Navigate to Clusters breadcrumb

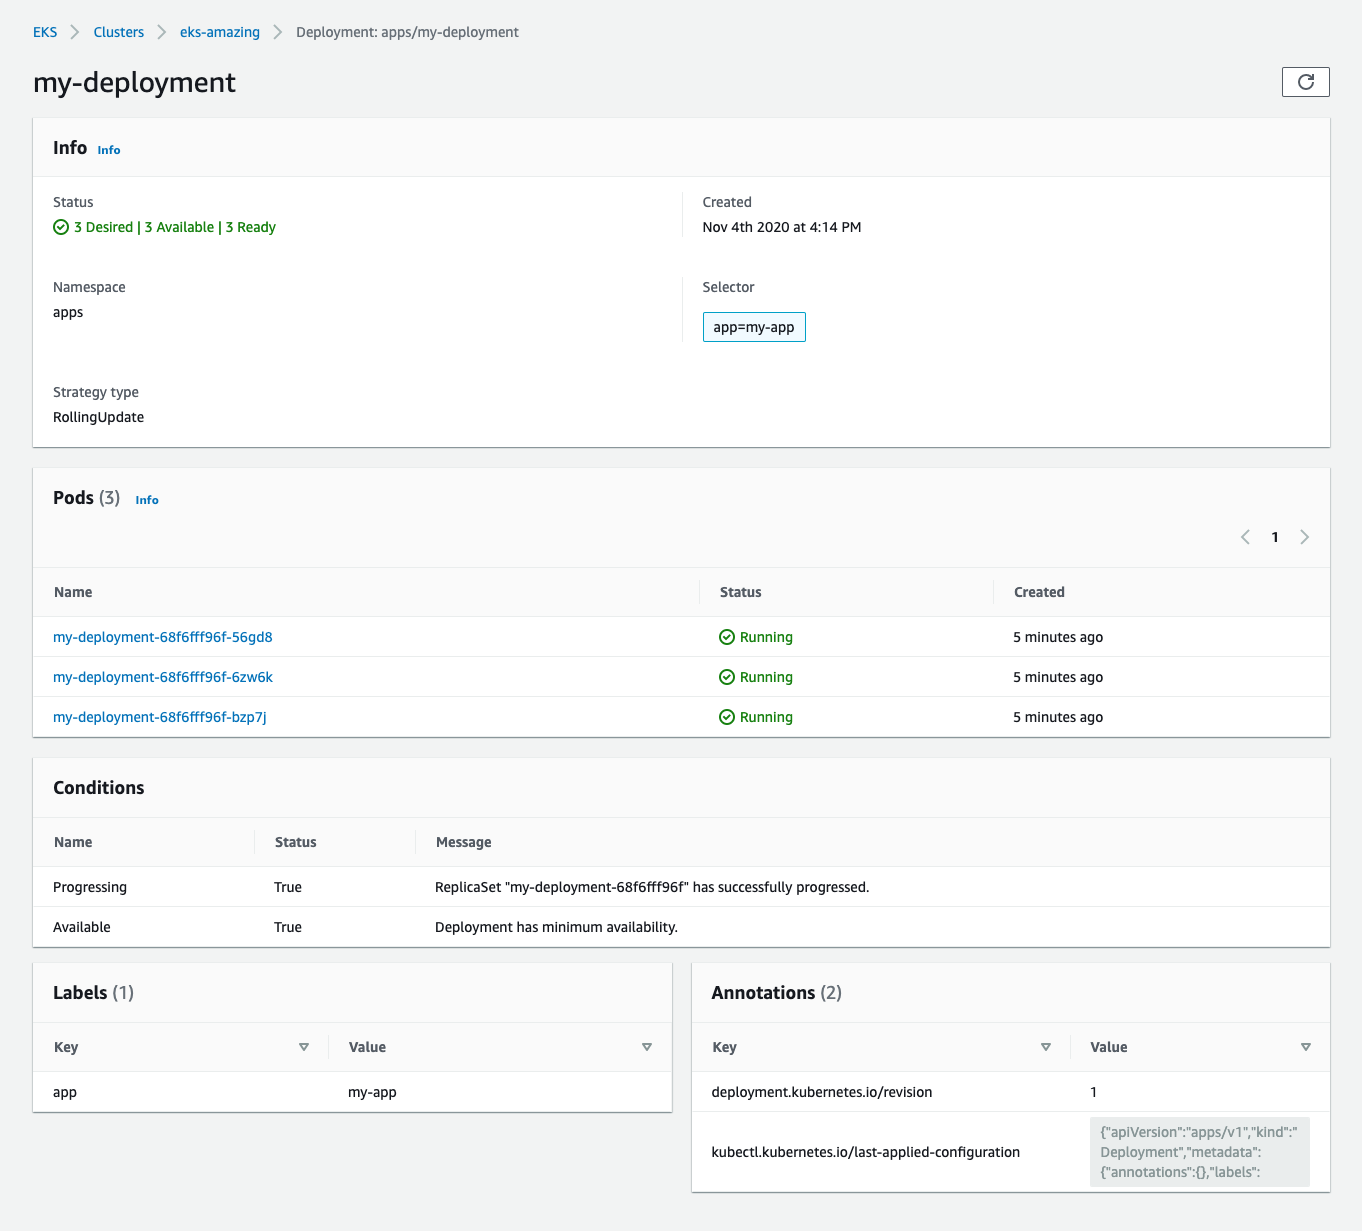coord(119,32)
